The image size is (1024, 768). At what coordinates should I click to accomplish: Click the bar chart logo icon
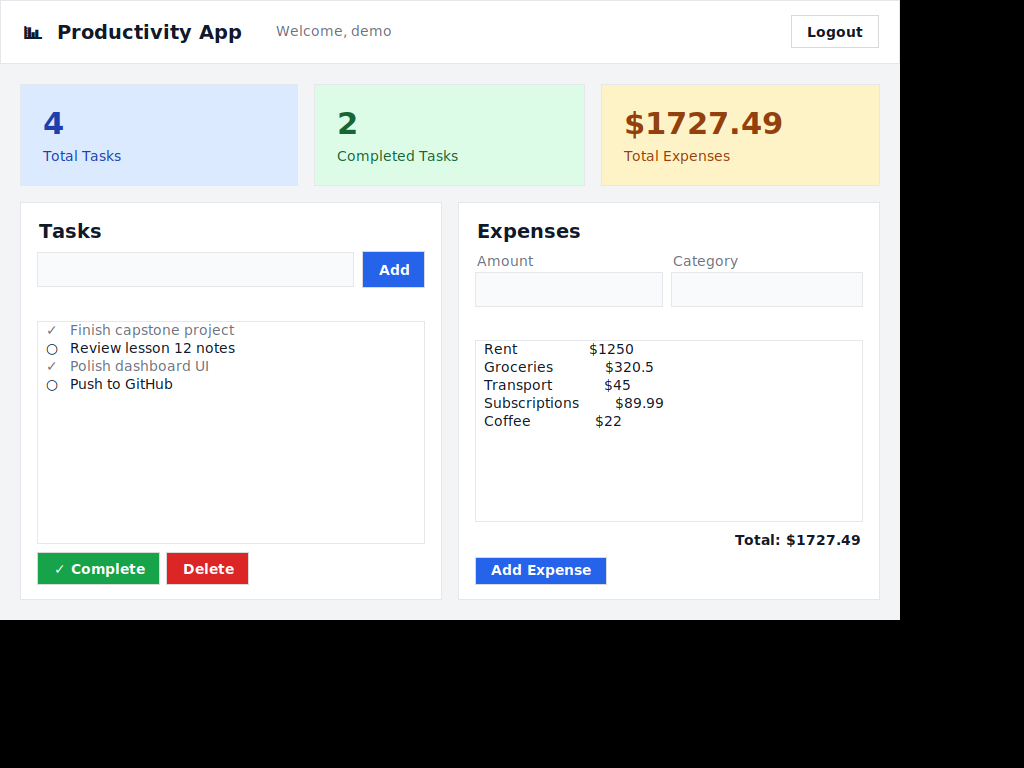[x=33, y=33]
